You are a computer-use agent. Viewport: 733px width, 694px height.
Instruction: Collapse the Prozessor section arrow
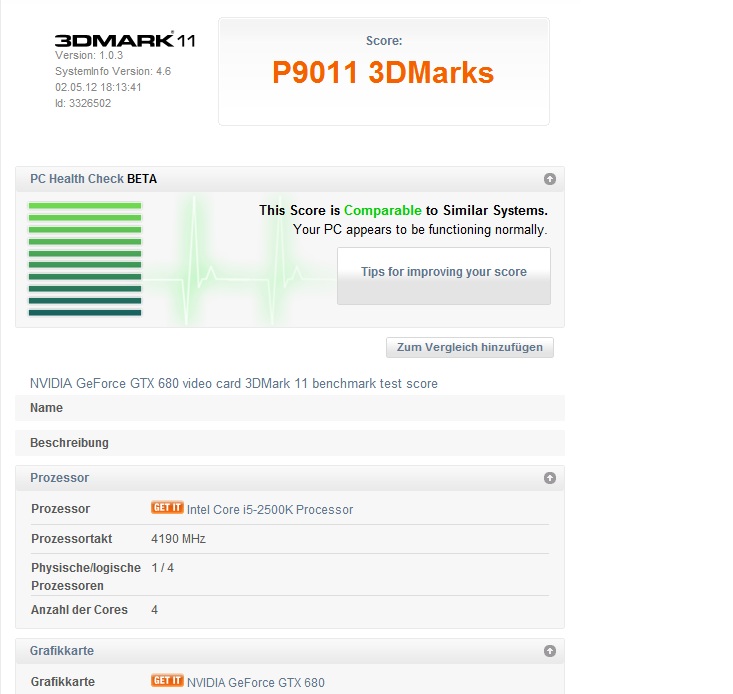click(550, 478)
